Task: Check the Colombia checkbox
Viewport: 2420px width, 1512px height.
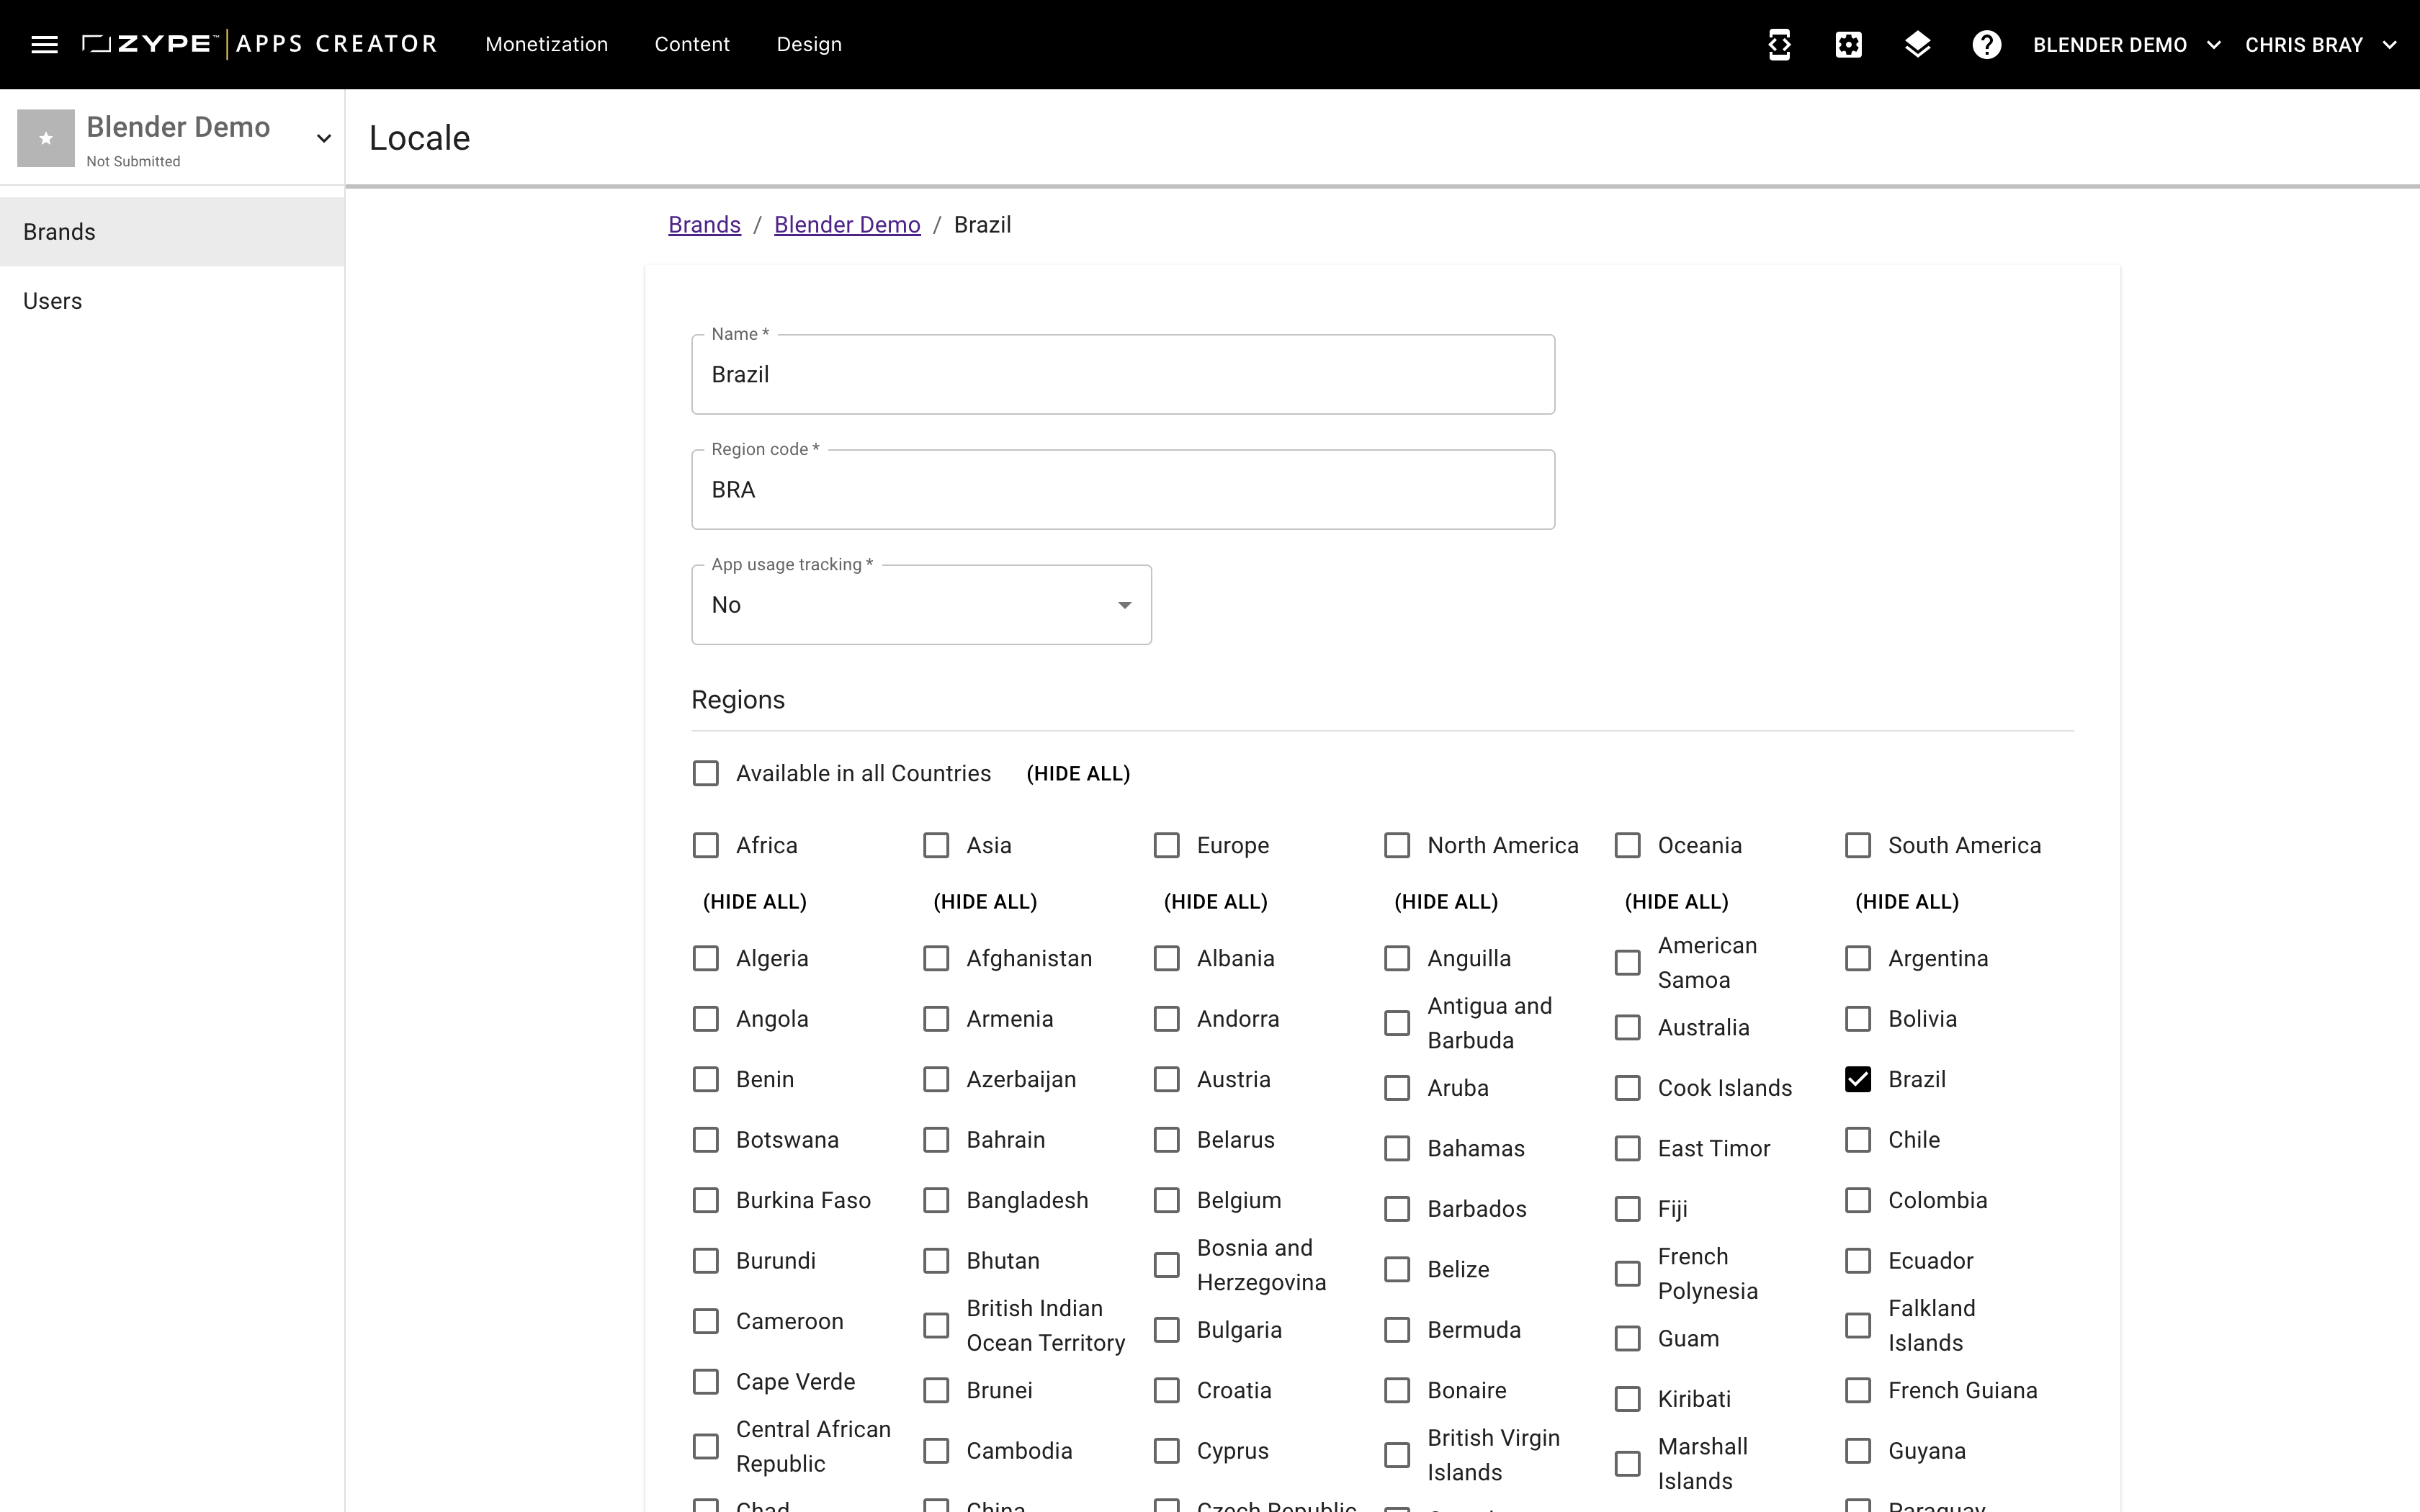Action: (x=1858, y=1200)
